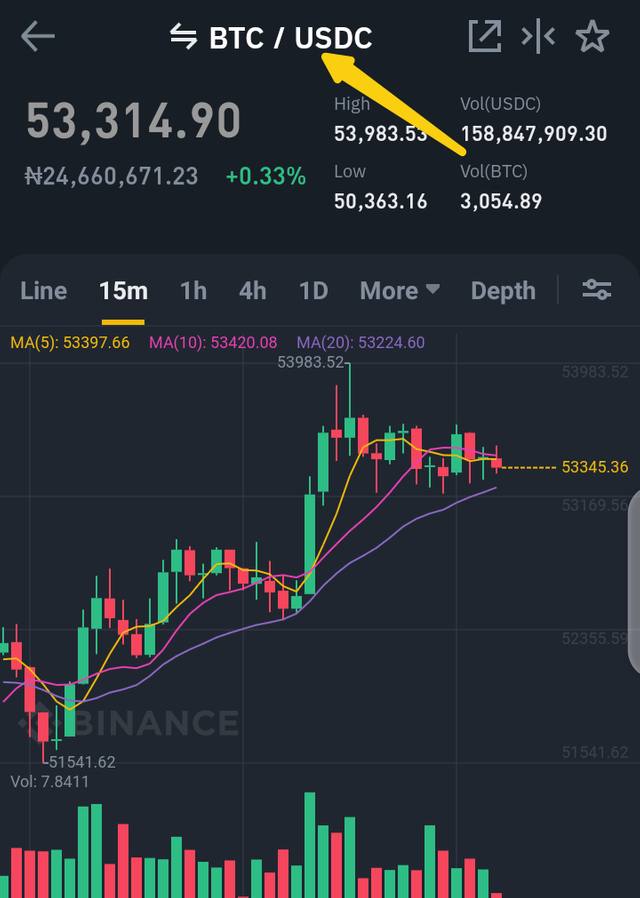Tap the MA(10) indicator label
Image resolution: width=640 pixels, height=898 pixels.
[x=212, y=343]
